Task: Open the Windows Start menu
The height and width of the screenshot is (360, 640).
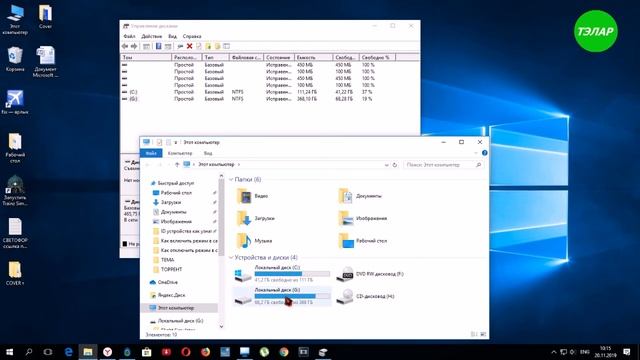Action: [9, 352]
